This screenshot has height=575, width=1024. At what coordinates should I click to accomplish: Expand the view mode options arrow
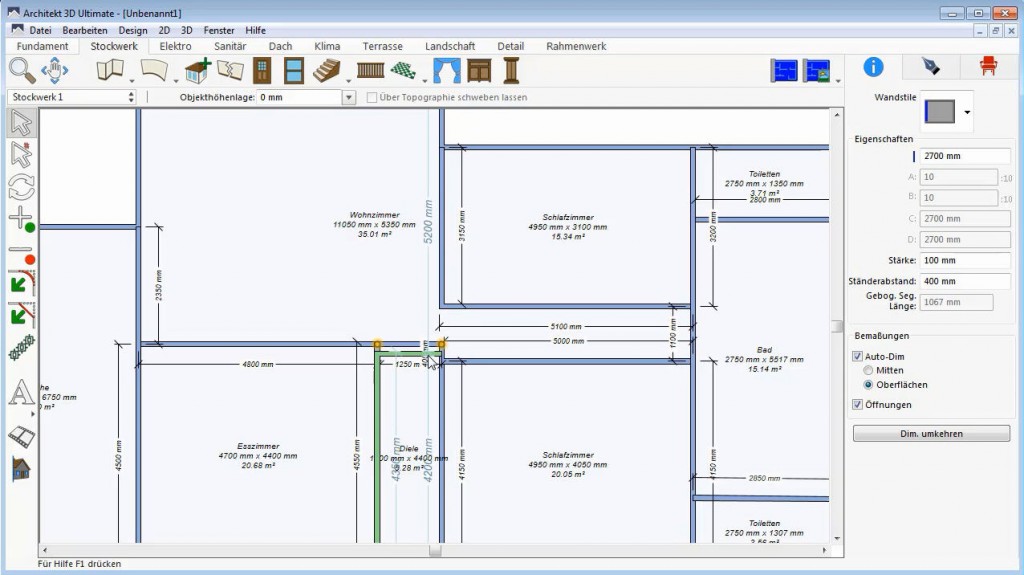pos(838,81)
